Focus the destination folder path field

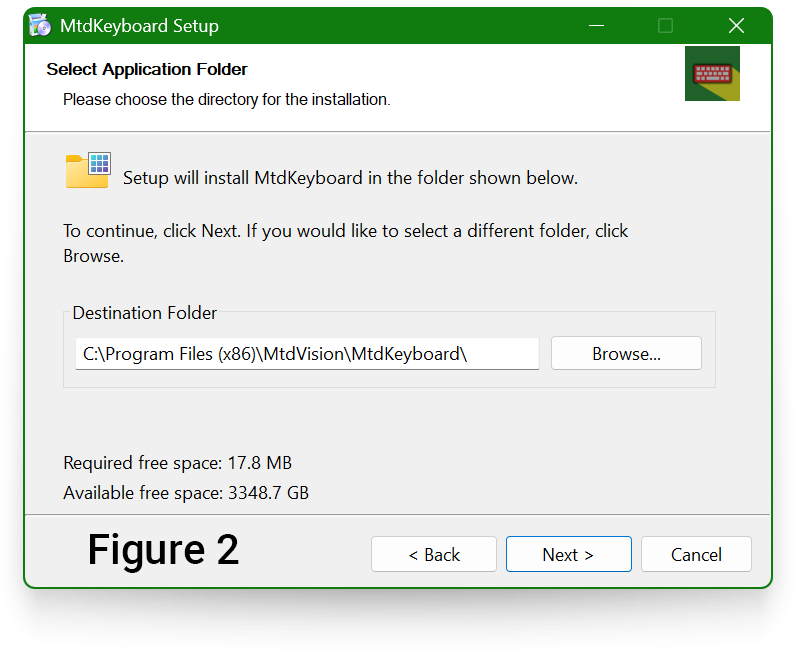[x=306, y=353]
